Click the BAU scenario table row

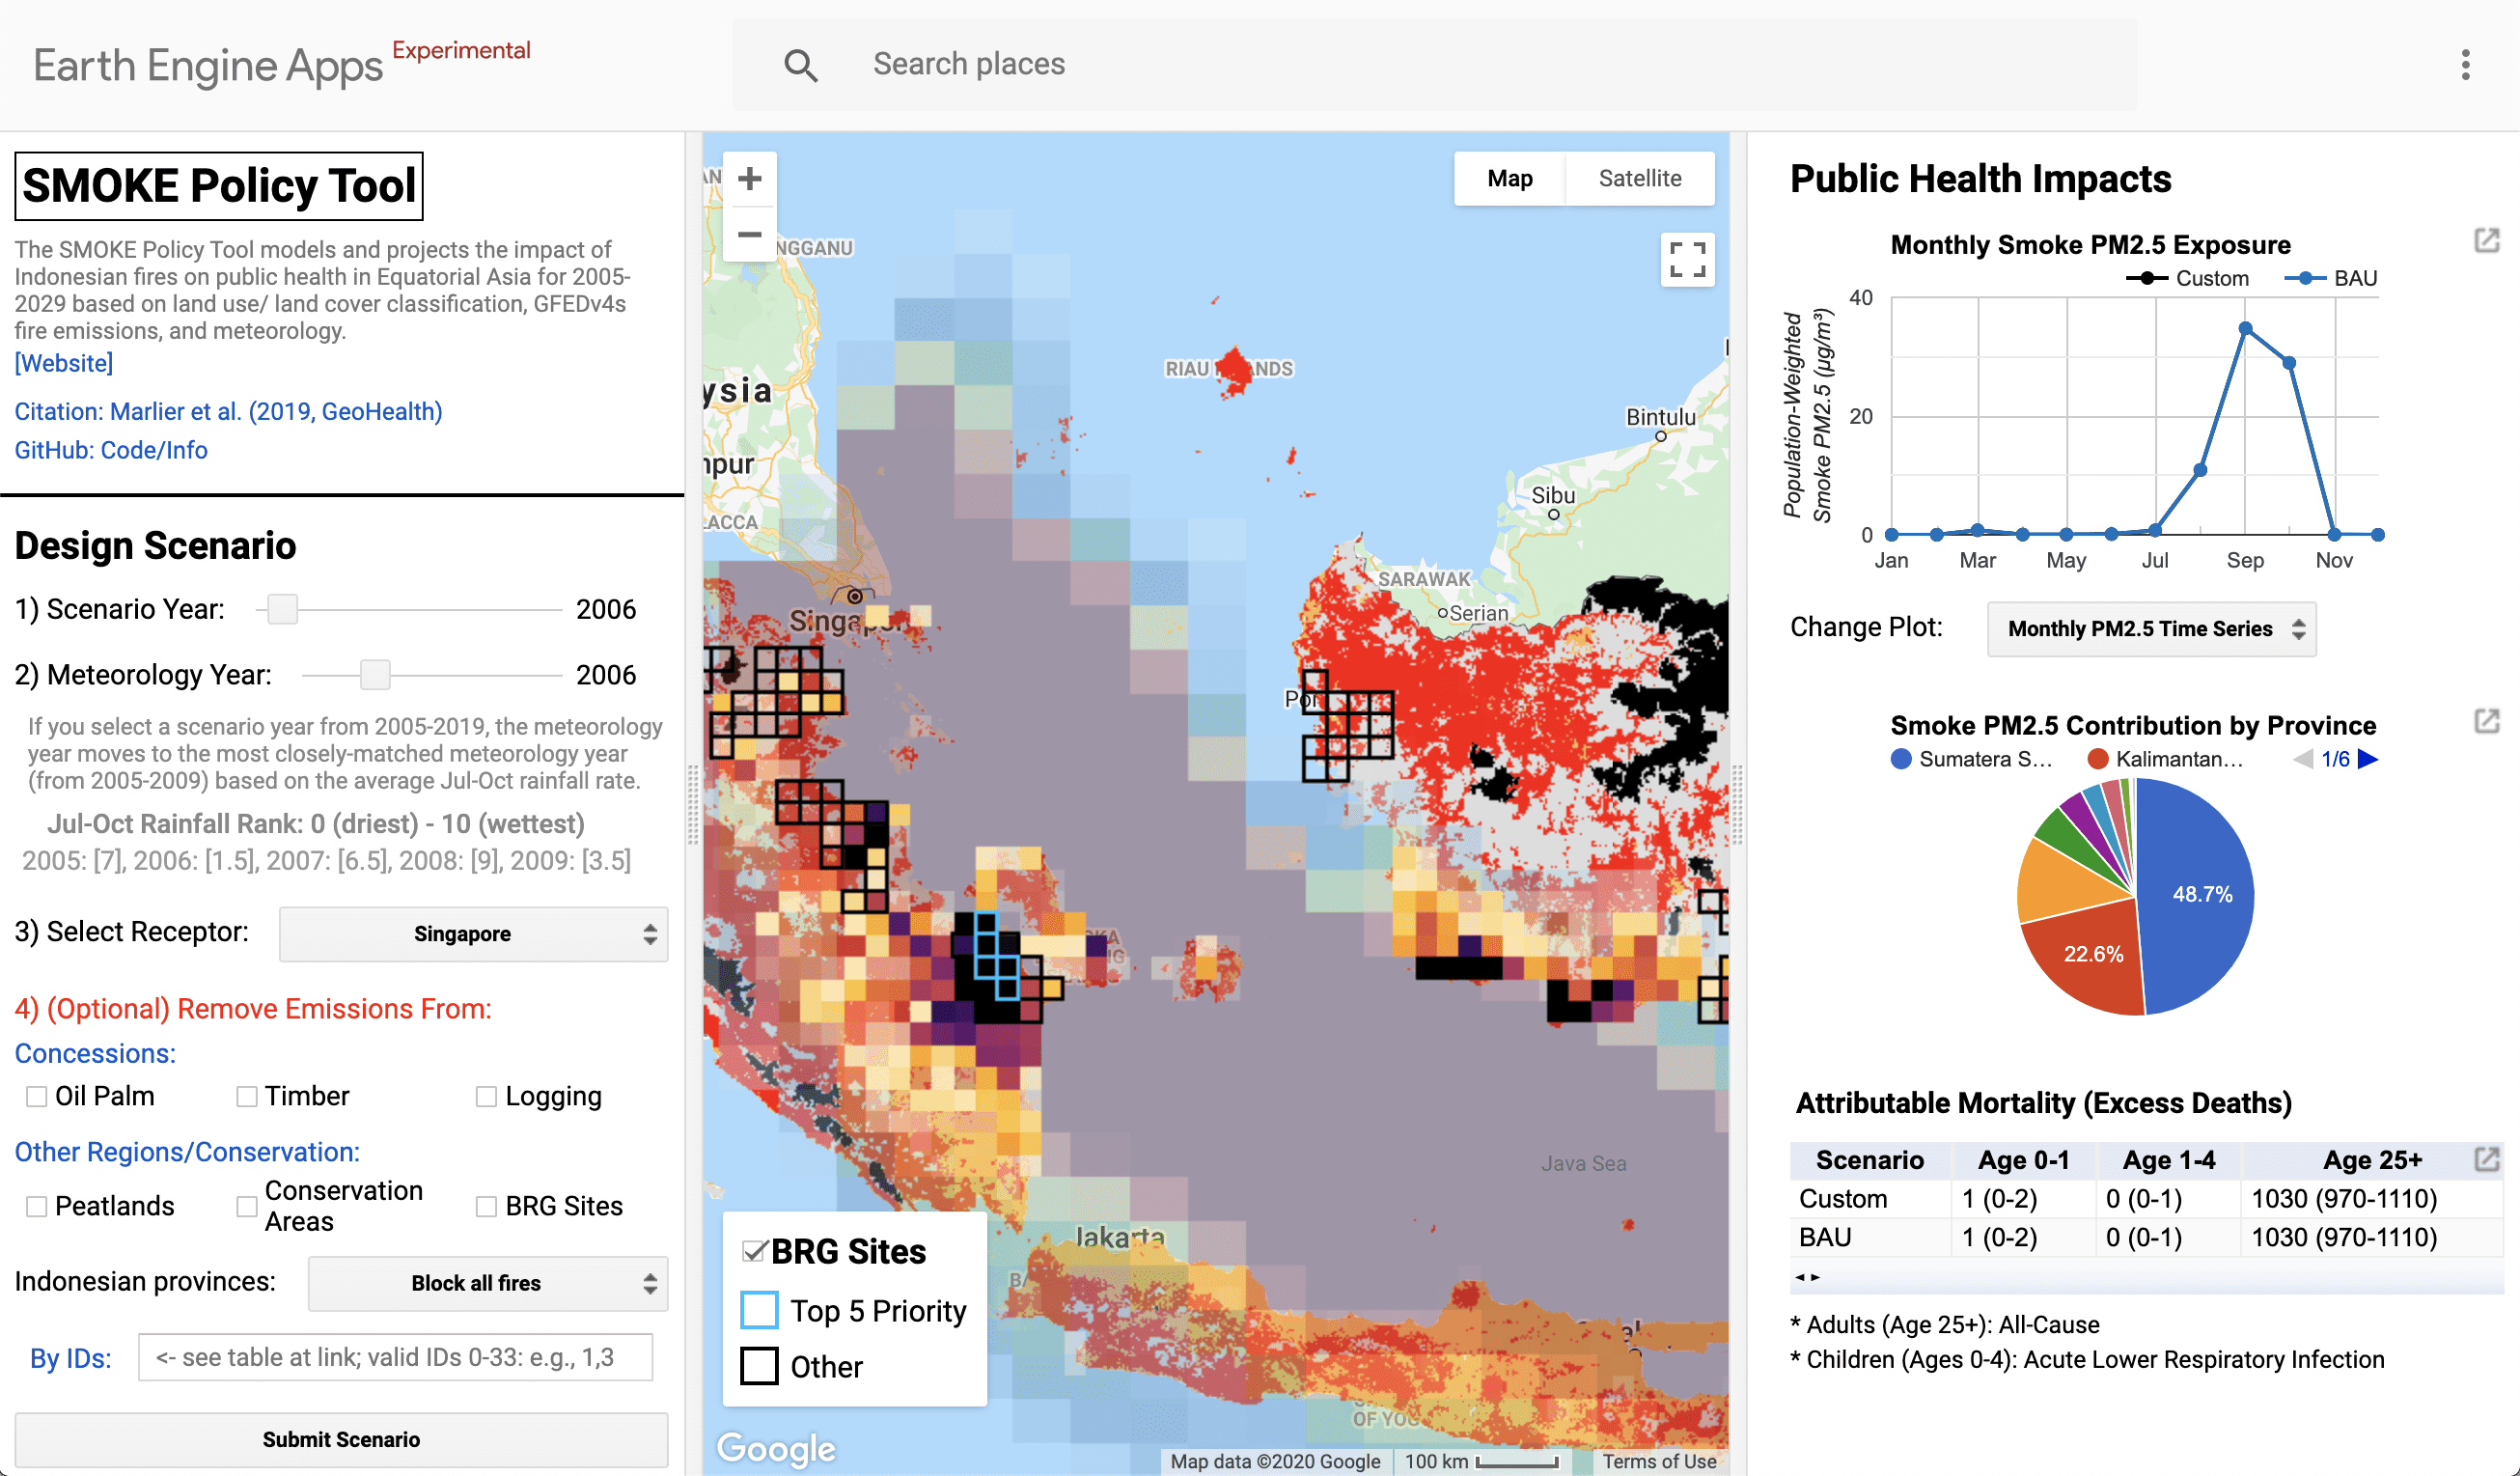tap(2146, 1238)
